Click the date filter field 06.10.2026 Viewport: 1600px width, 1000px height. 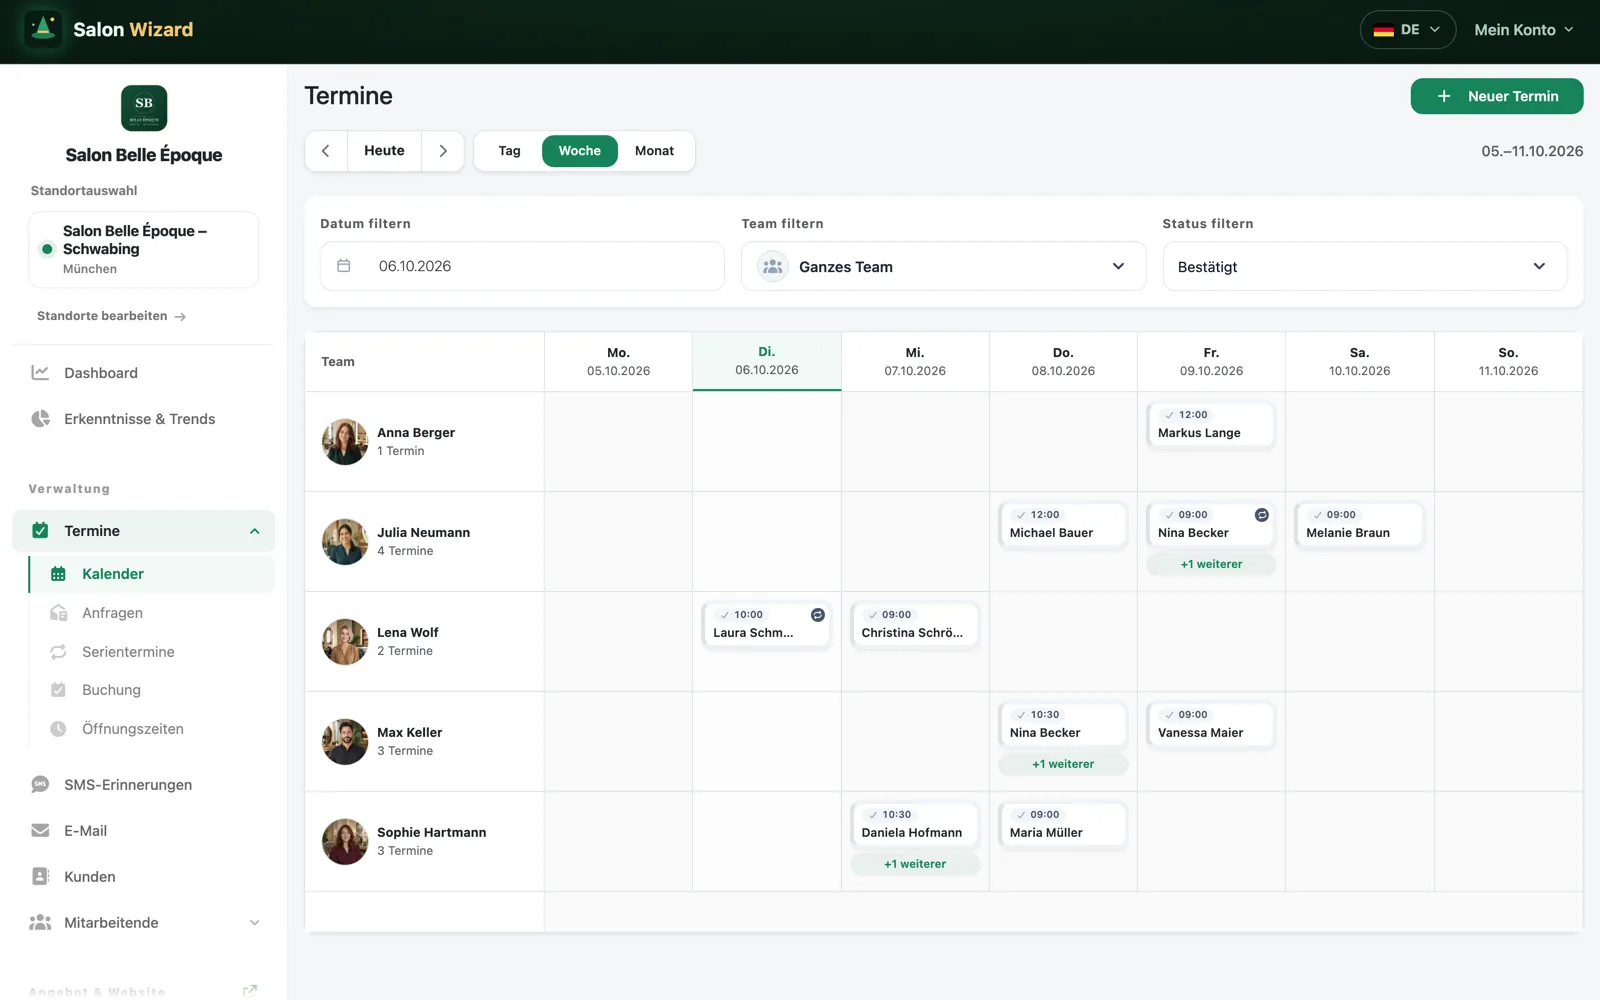(522, 266)
